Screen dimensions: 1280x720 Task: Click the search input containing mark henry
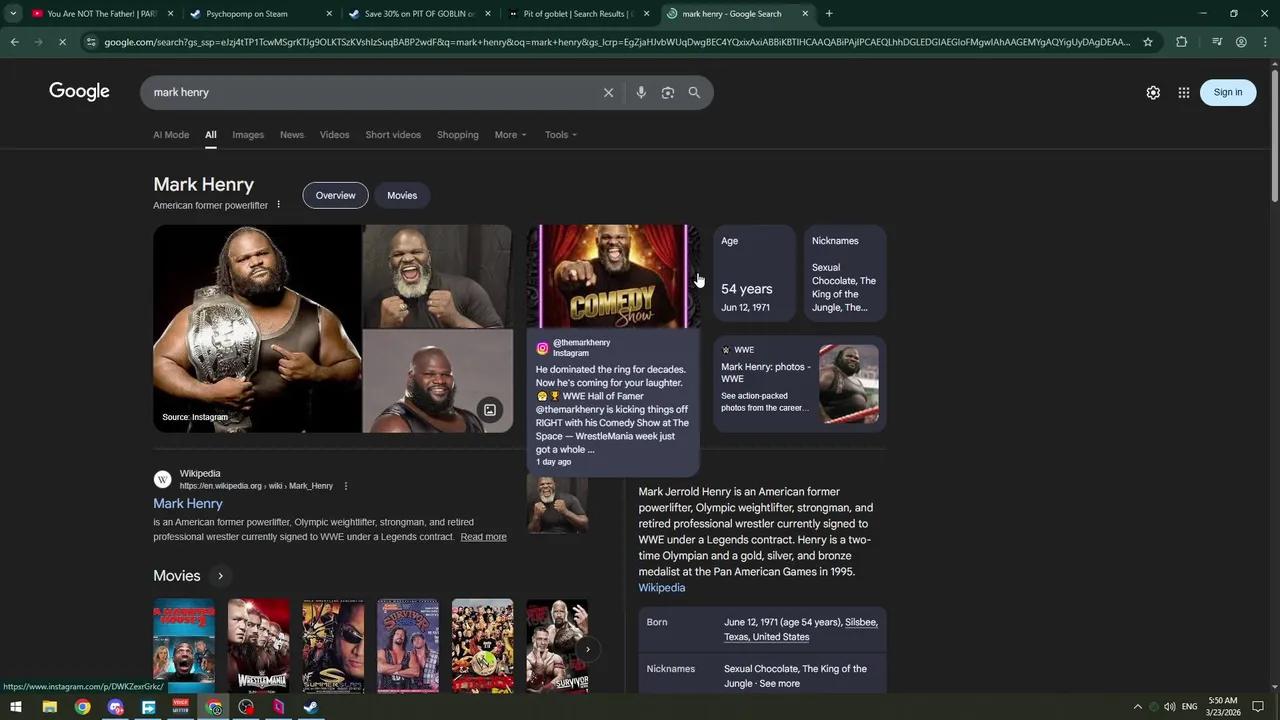(x=370, y=92)
